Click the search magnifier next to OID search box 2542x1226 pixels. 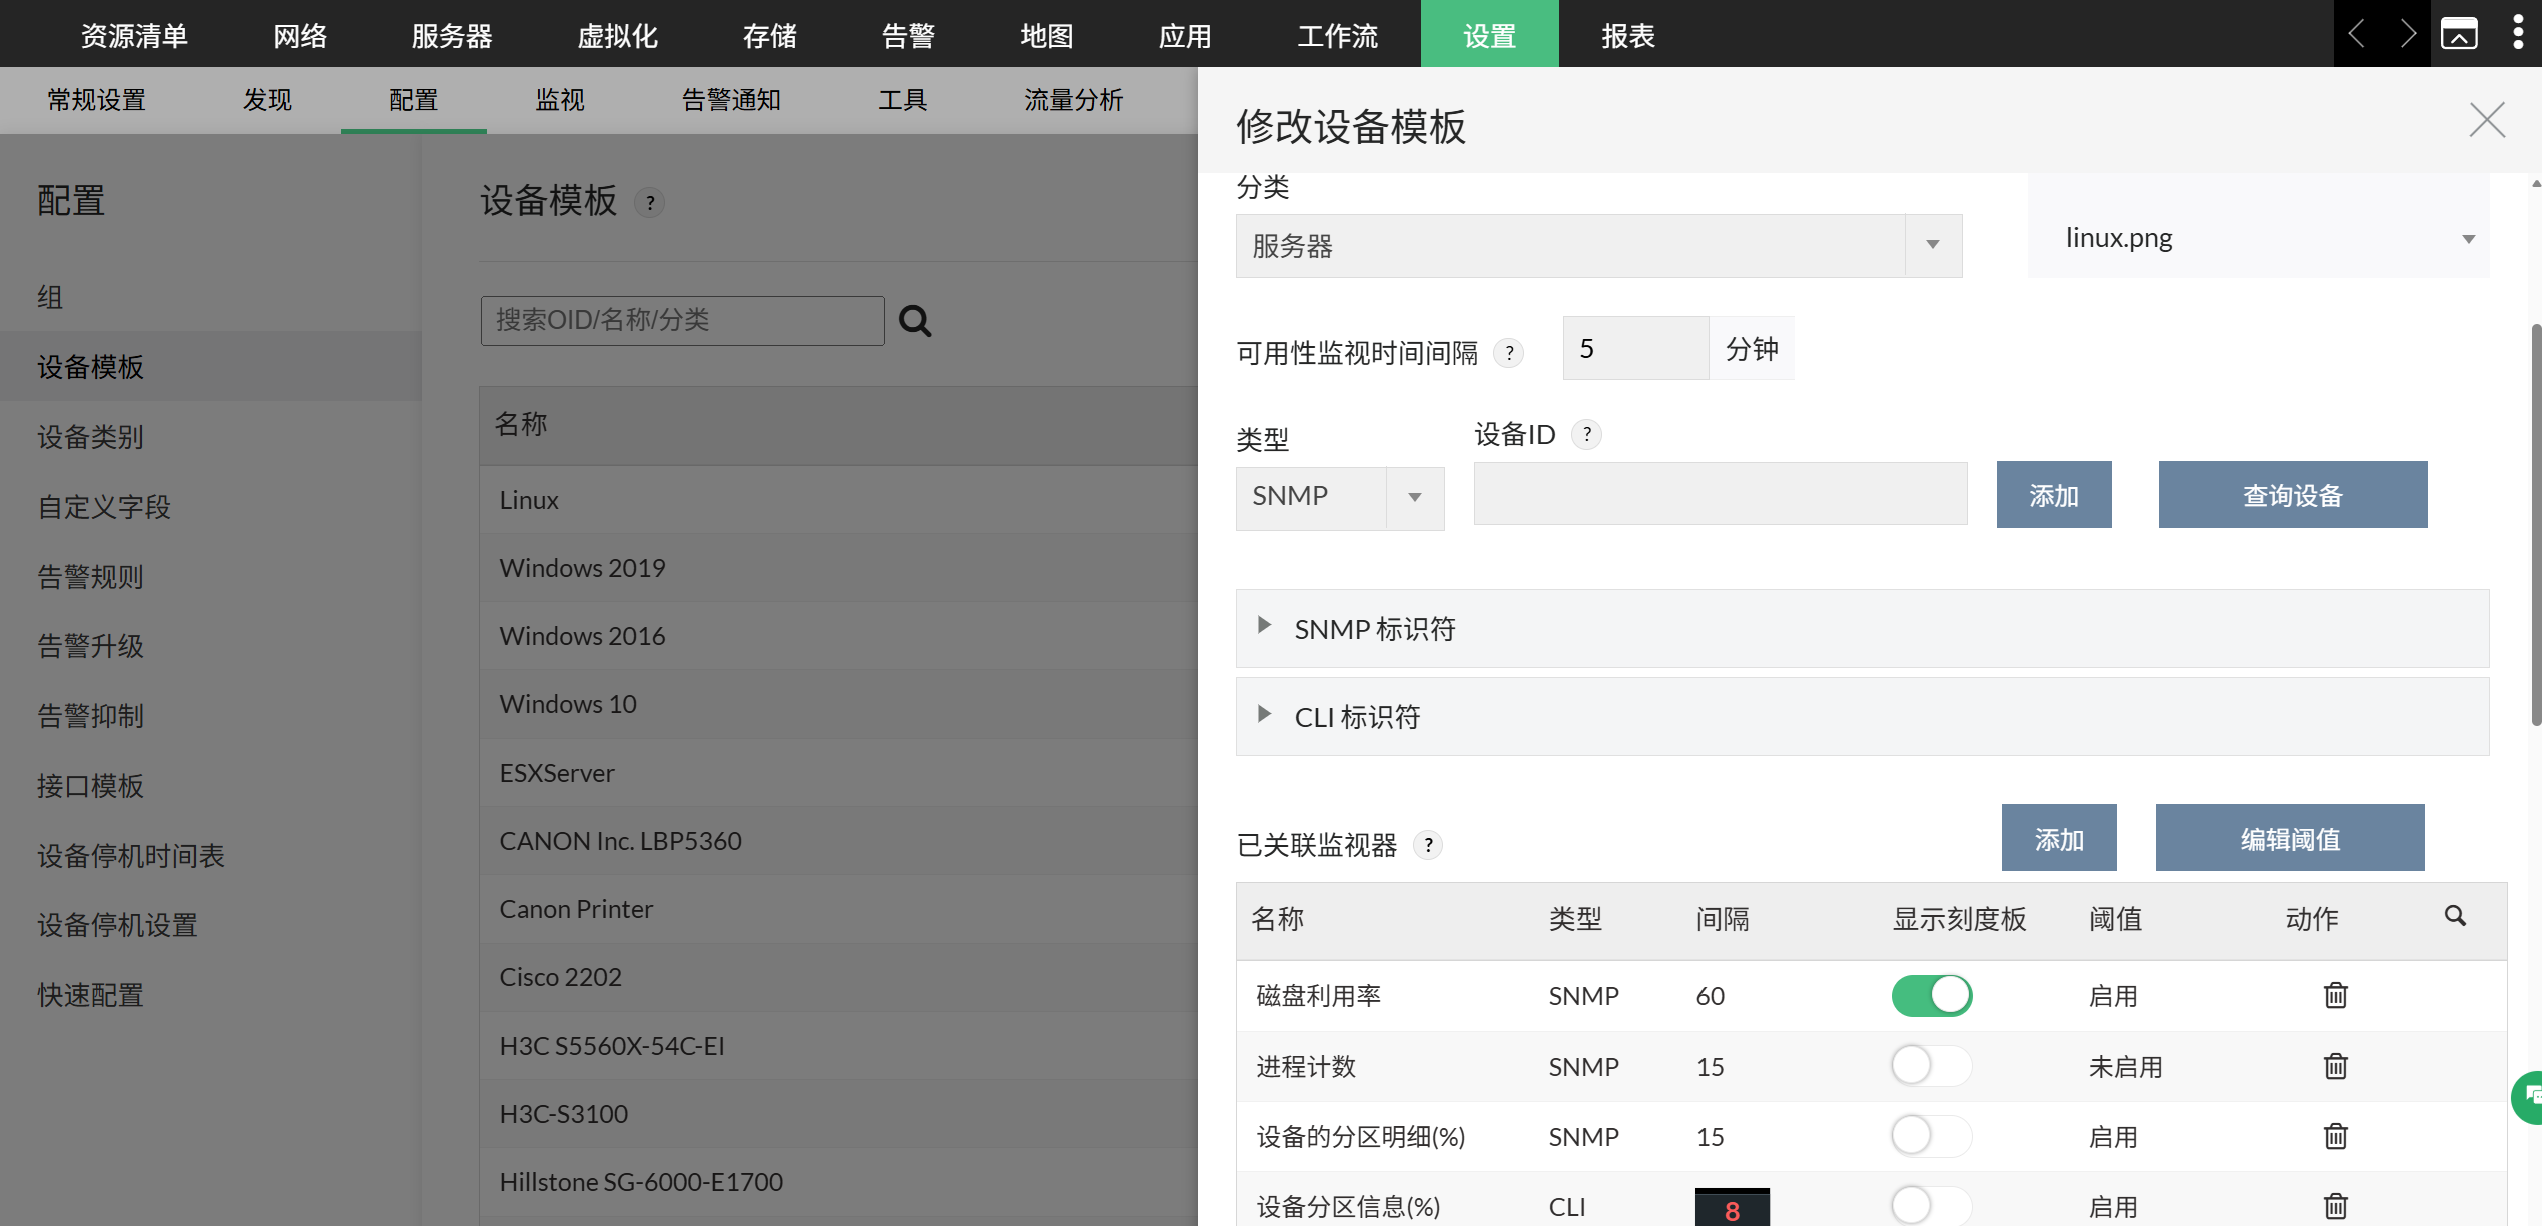coord(915,321)
